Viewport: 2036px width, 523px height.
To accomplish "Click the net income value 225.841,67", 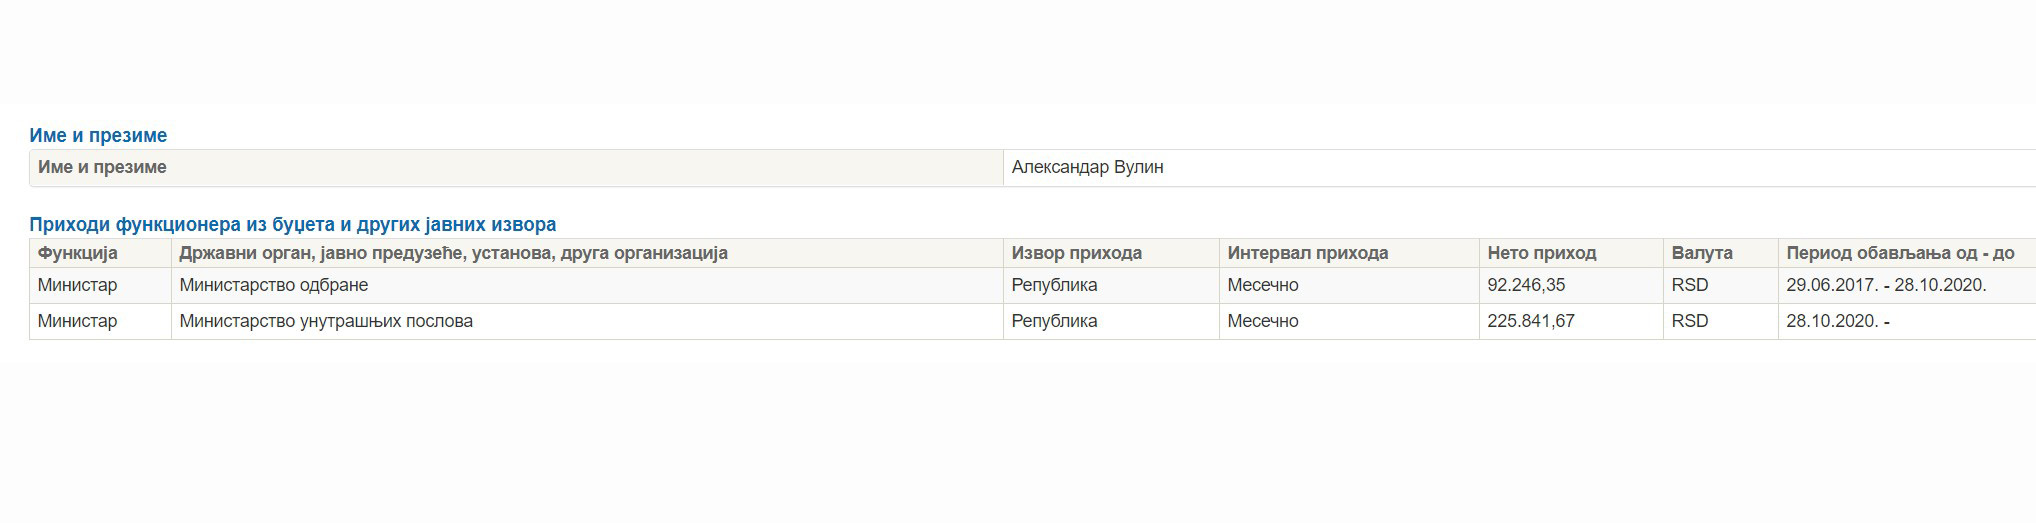I will 1532,321.
